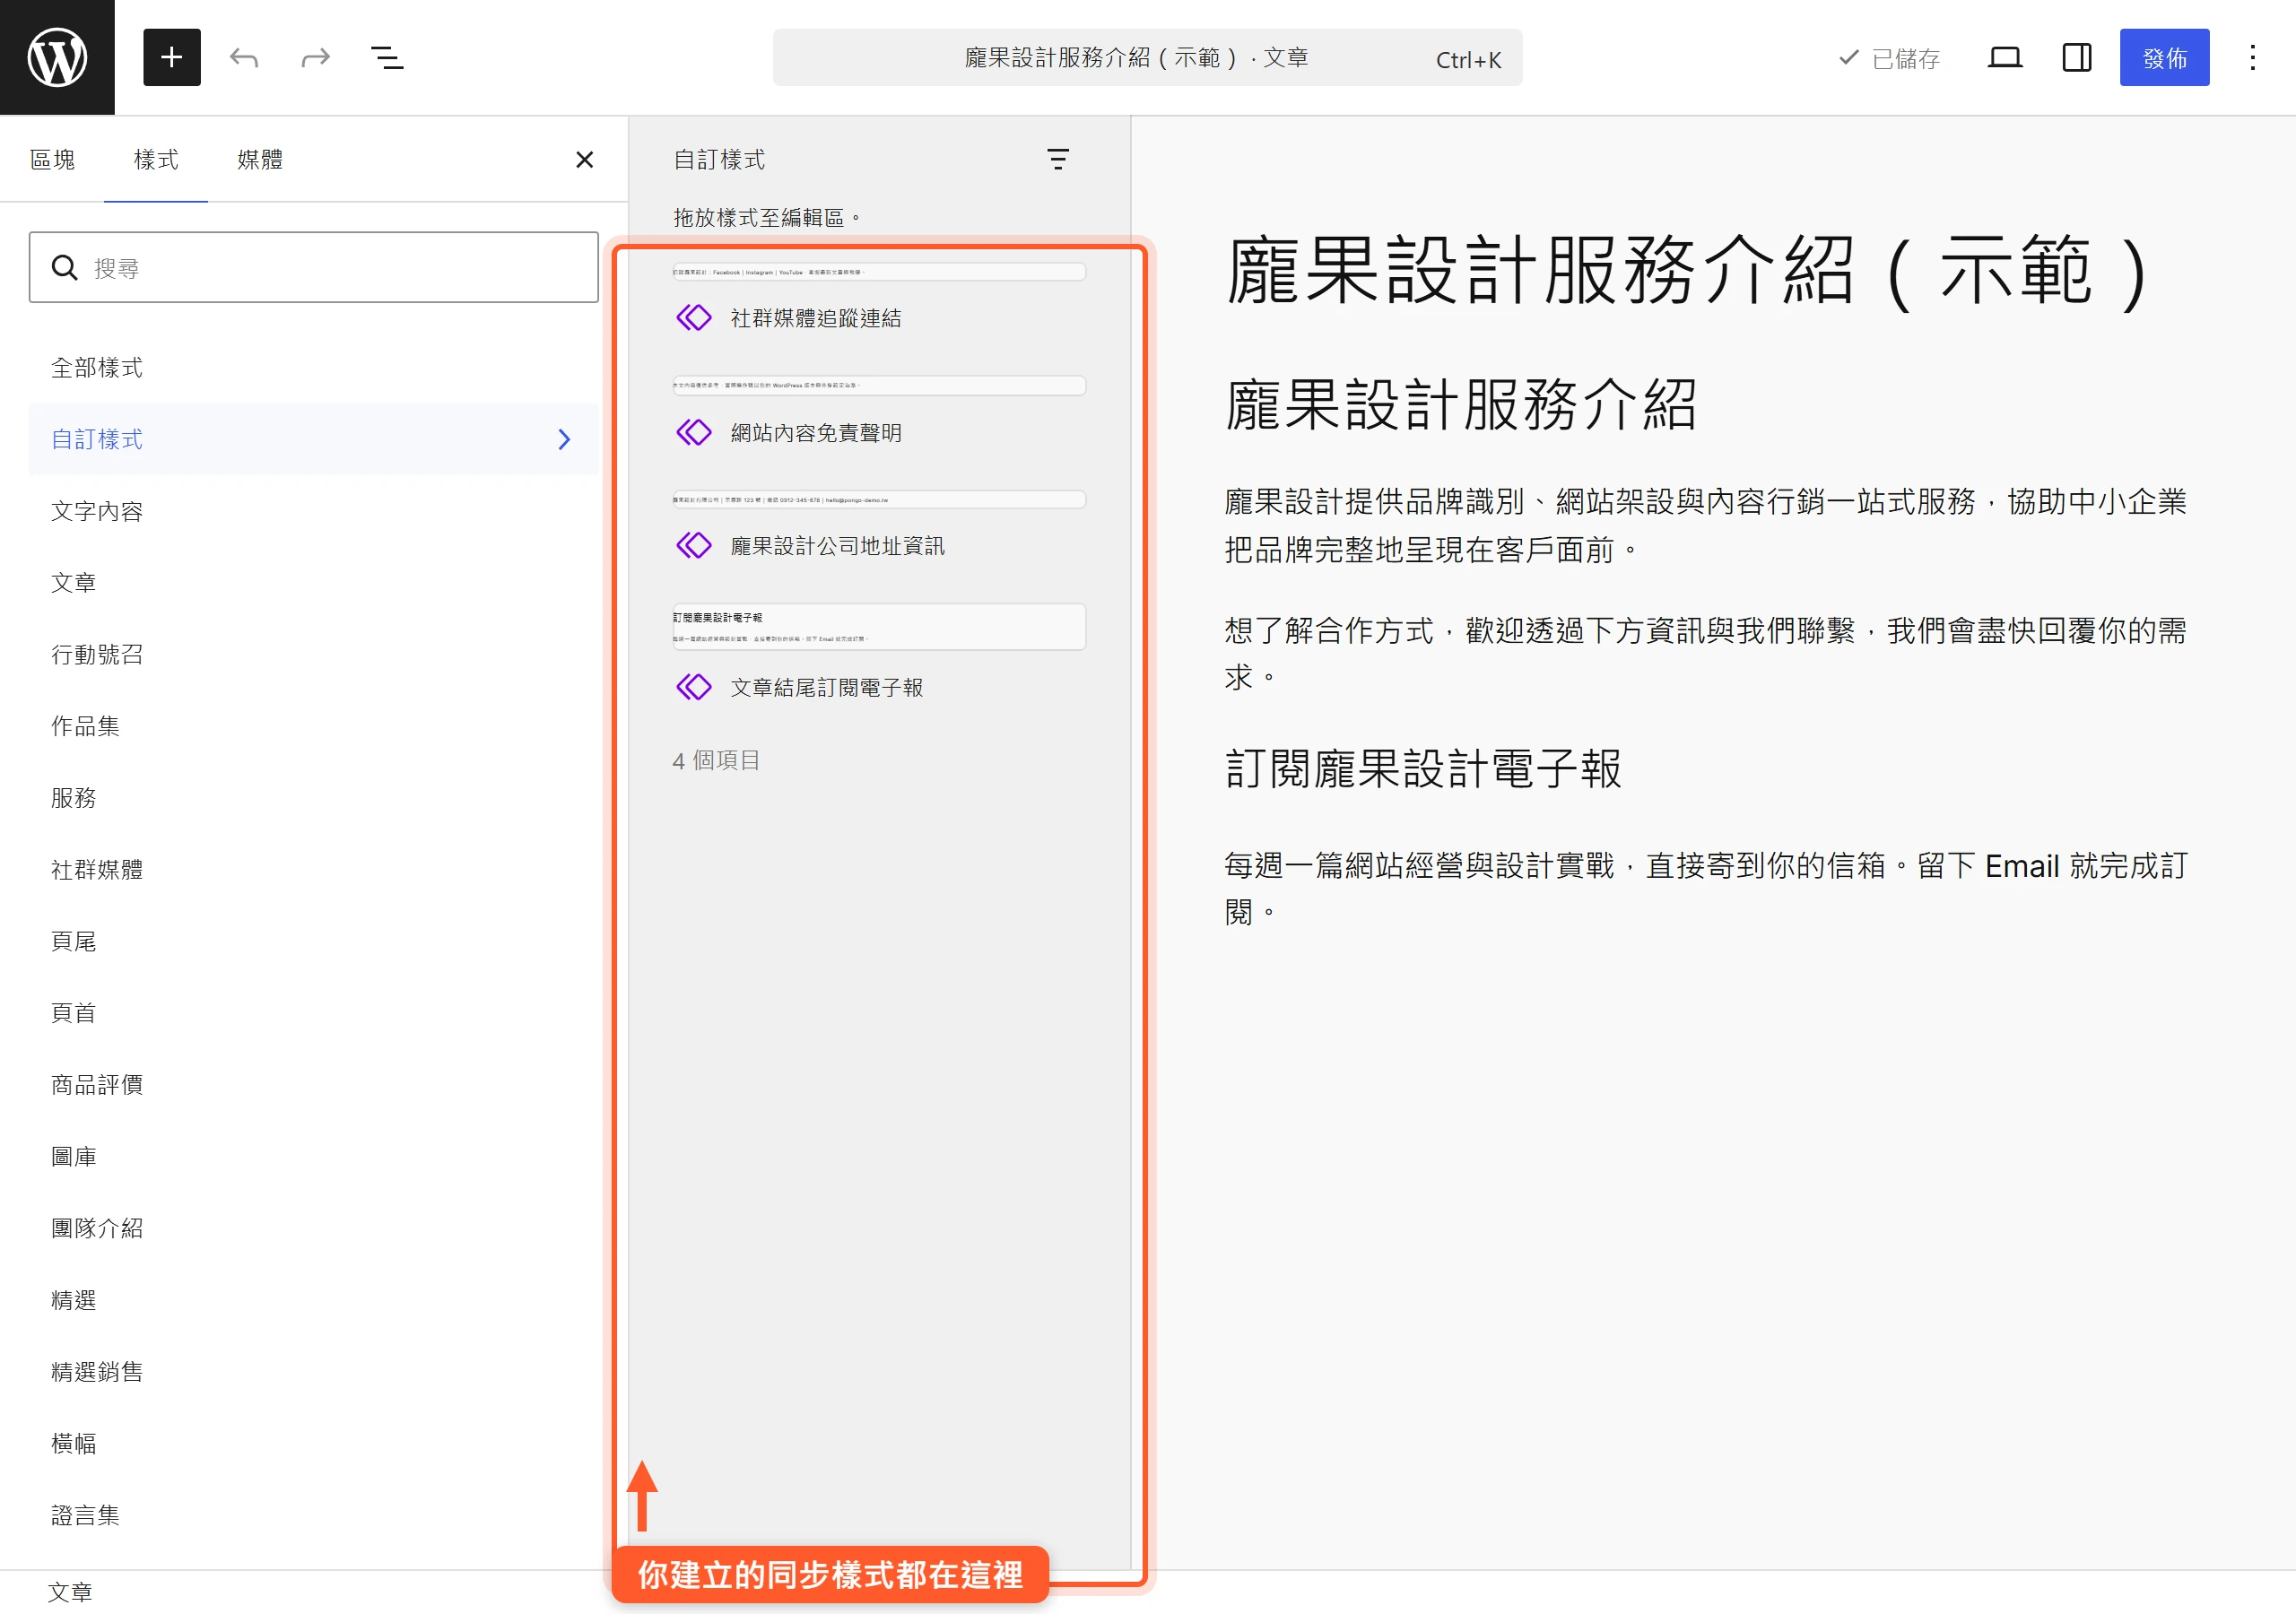Select the 精選銷售 category
This screenshot has width=2296, height=1614.
click(313, 1371)
